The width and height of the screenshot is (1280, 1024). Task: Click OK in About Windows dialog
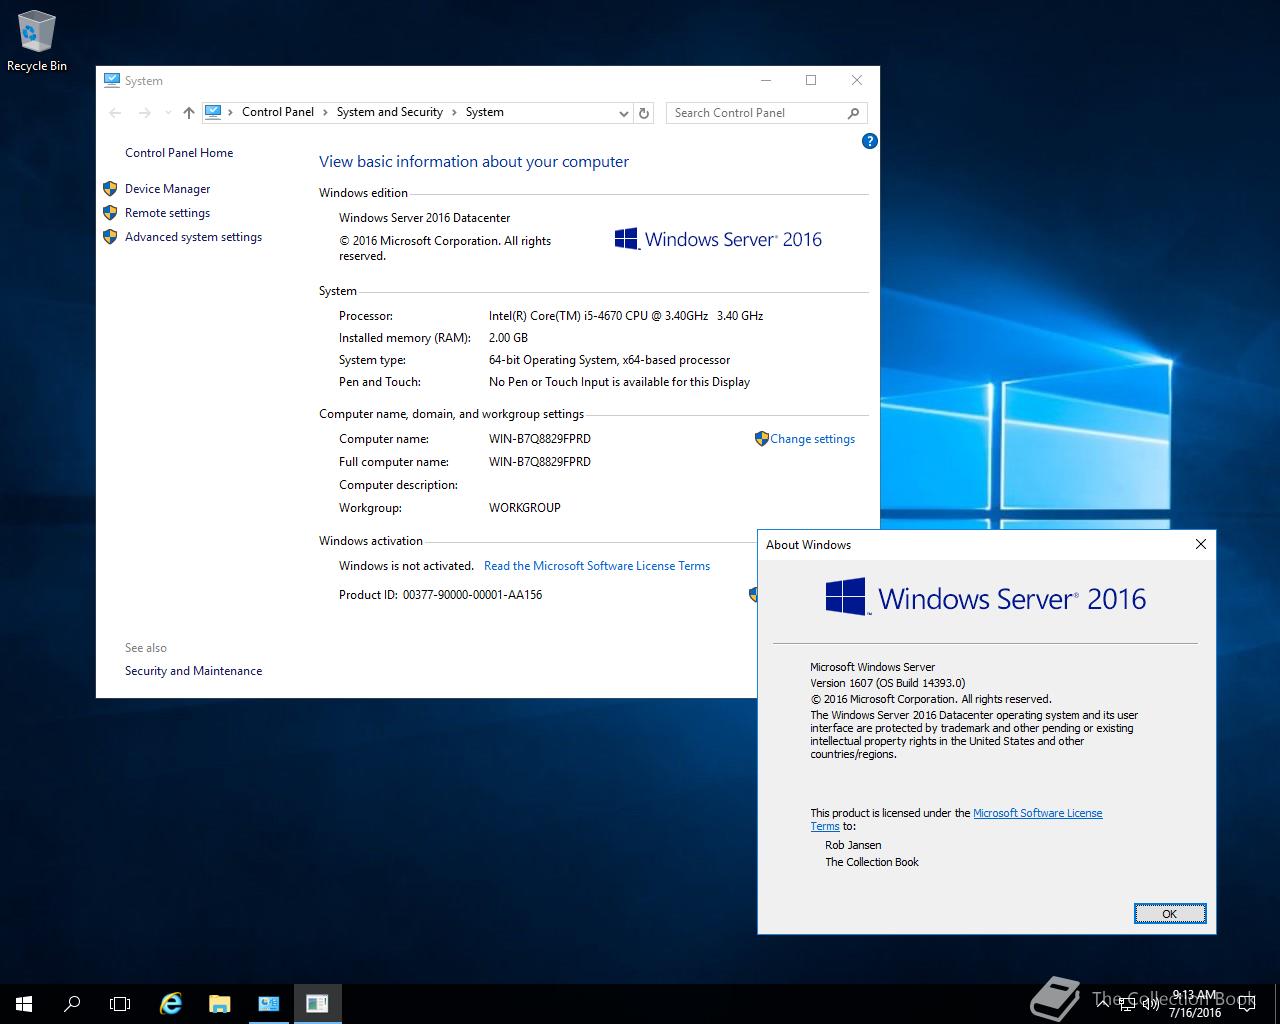1169,913
